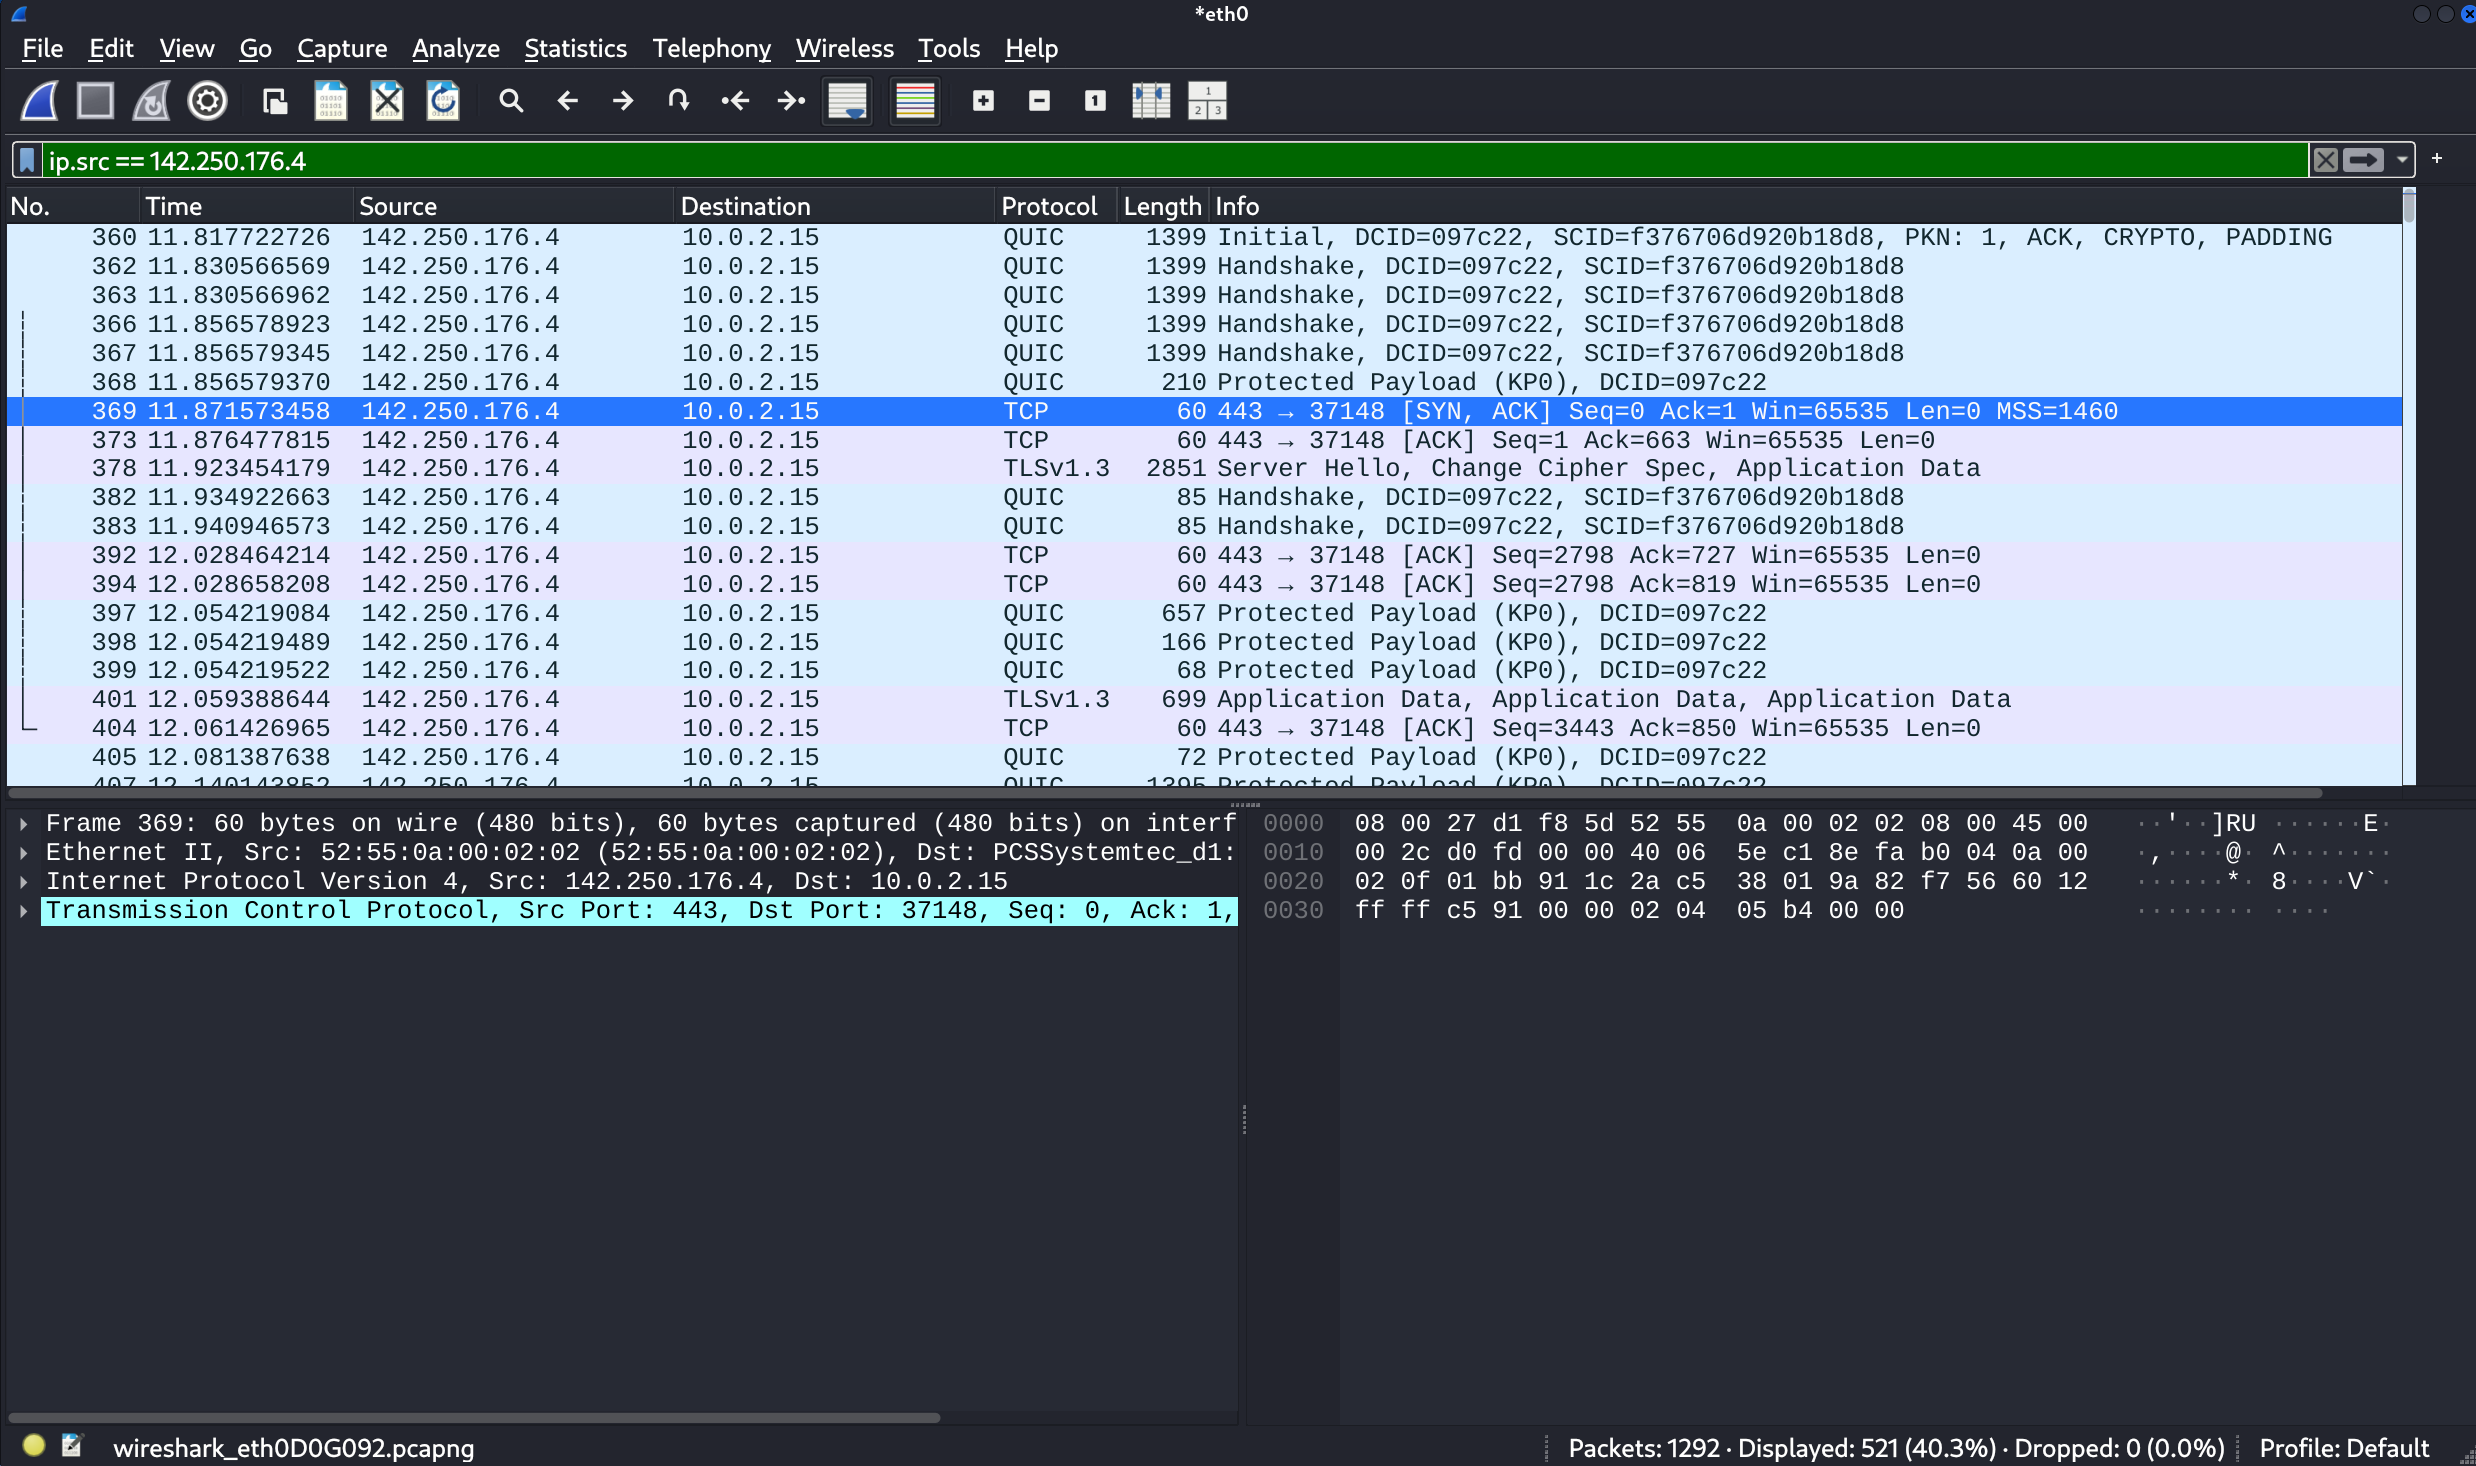The height and width of the screenshot is (1466, 2476).
Task: Open the View menu
Action: pos(186,48)
